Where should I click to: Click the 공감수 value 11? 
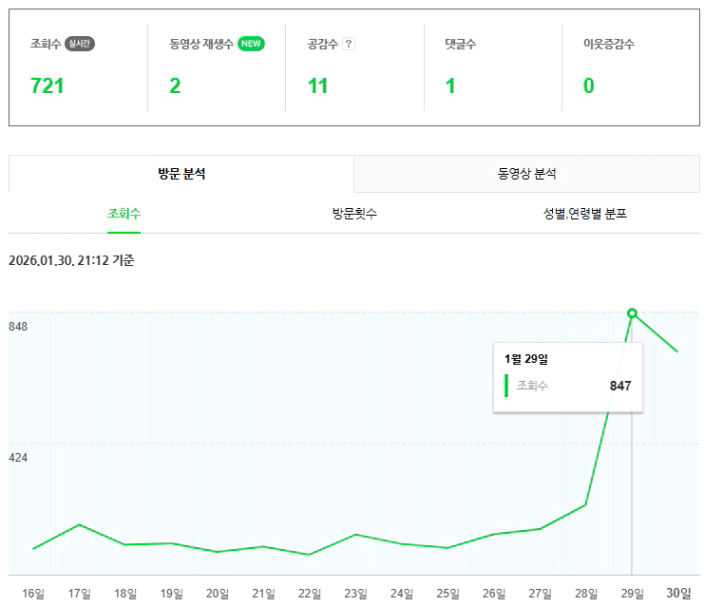318,86
